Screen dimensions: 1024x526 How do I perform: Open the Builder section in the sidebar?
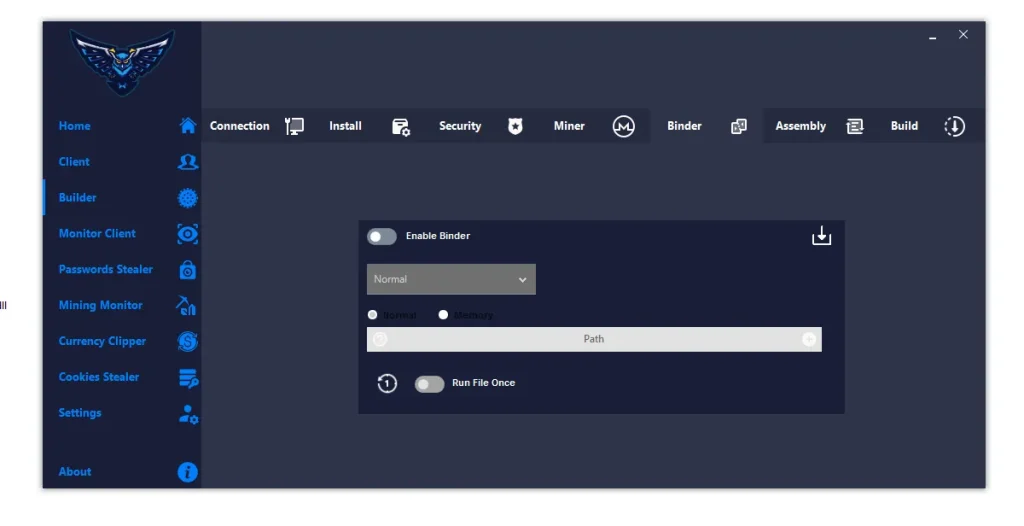[x=78, y=198]
